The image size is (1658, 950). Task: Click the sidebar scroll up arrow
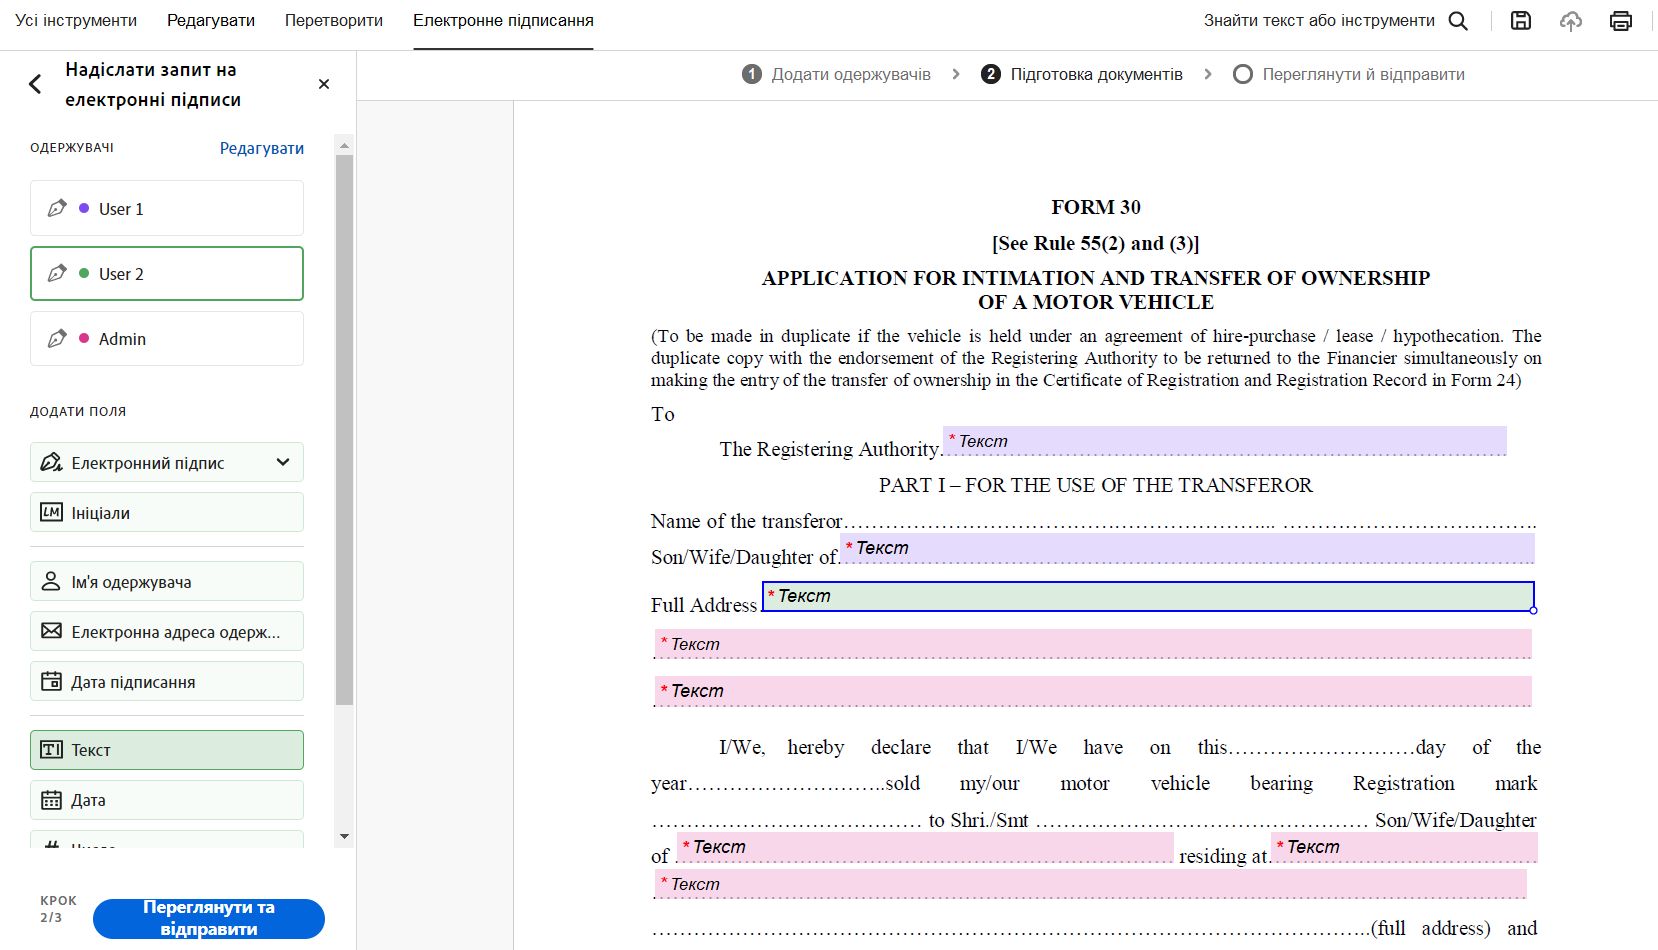point(344,145)
